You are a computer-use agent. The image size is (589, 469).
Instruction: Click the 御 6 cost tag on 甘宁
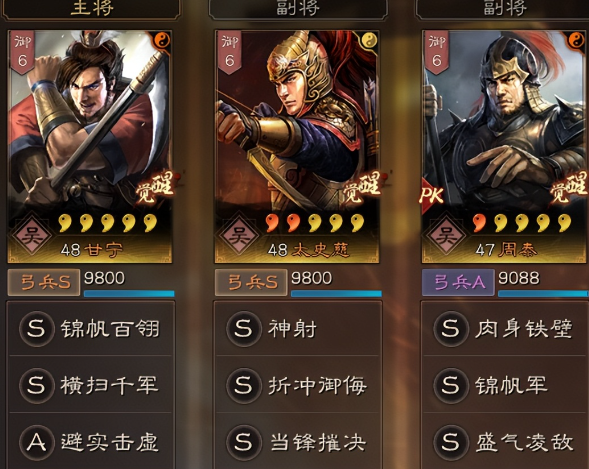point(22,52)
